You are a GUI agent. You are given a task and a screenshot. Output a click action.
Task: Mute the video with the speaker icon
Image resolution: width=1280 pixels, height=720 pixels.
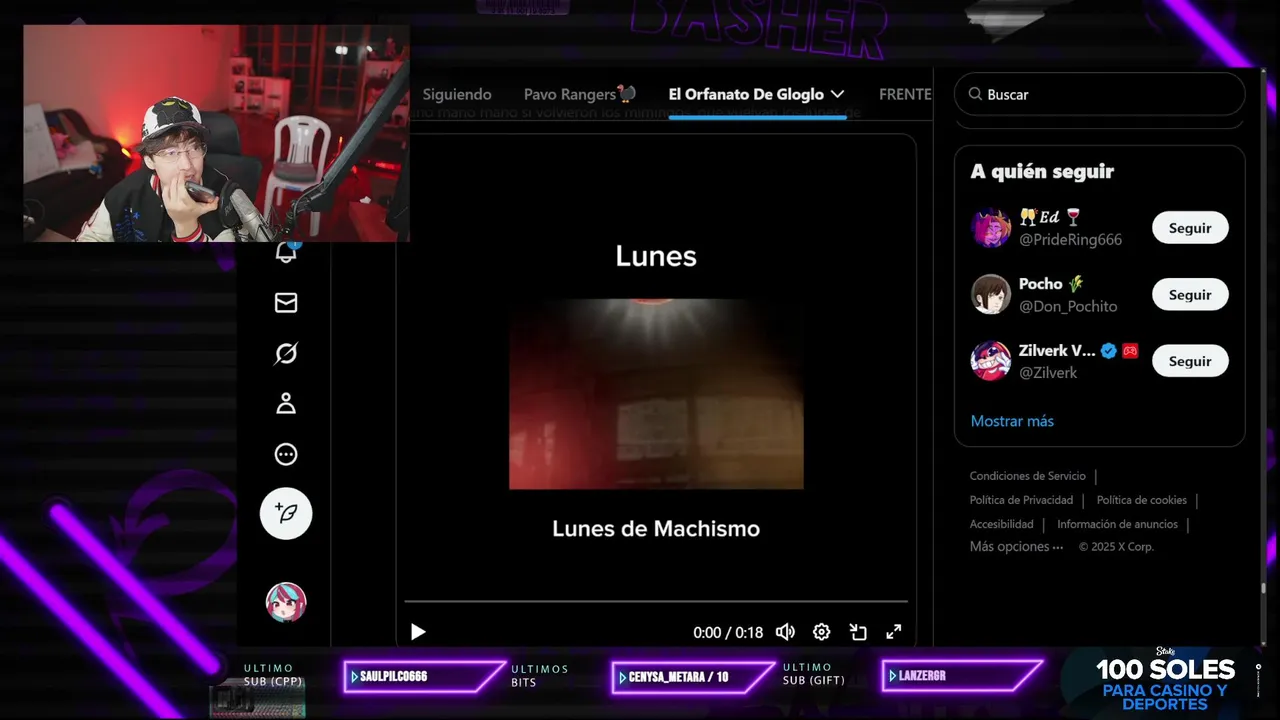785,632
